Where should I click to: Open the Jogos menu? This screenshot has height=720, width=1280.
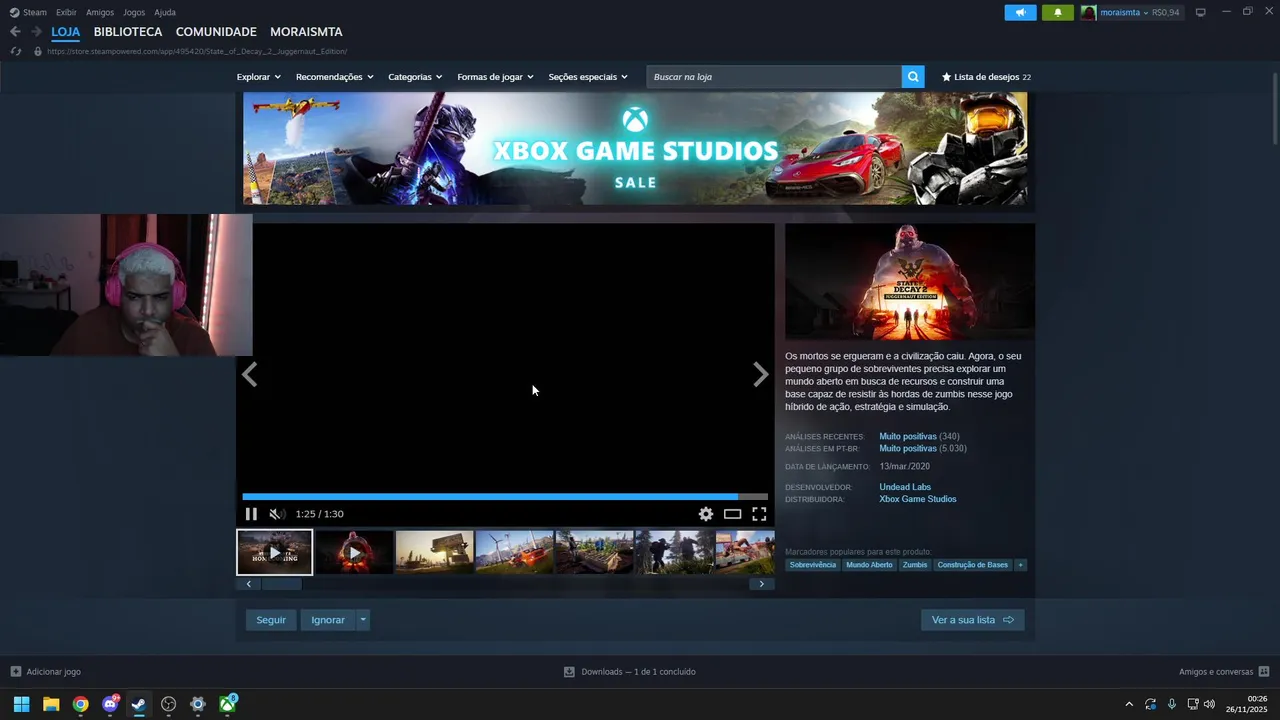(x=134, y=12)
